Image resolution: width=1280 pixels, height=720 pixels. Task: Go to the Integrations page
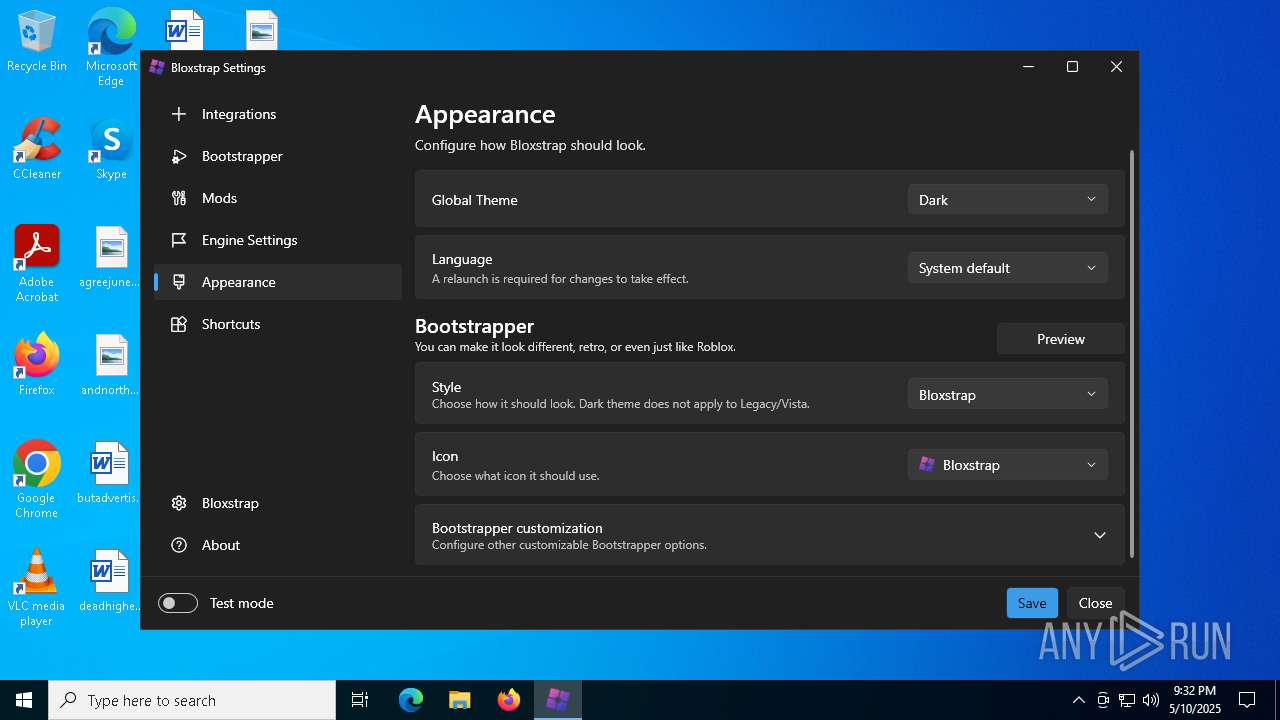point(278,114)
